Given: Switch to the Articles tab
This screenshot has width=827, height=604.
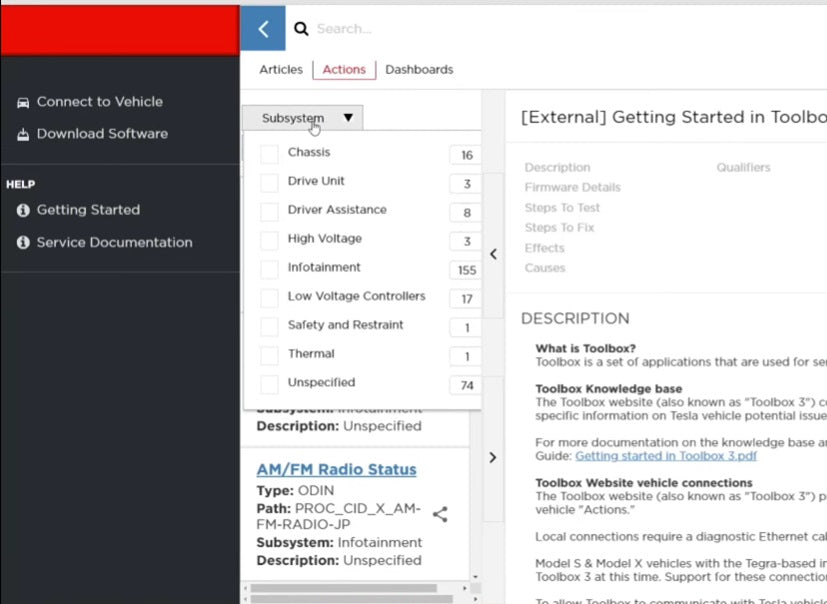Looking at the screenshot, I should (x=281, y=70).
